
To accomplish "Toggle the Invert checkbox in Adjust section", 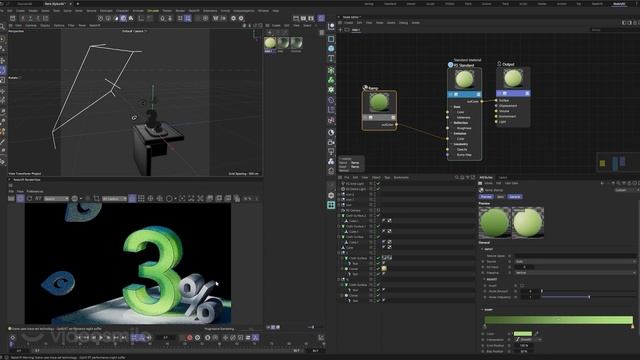I will pyautogui.click(x=522, y=286).
